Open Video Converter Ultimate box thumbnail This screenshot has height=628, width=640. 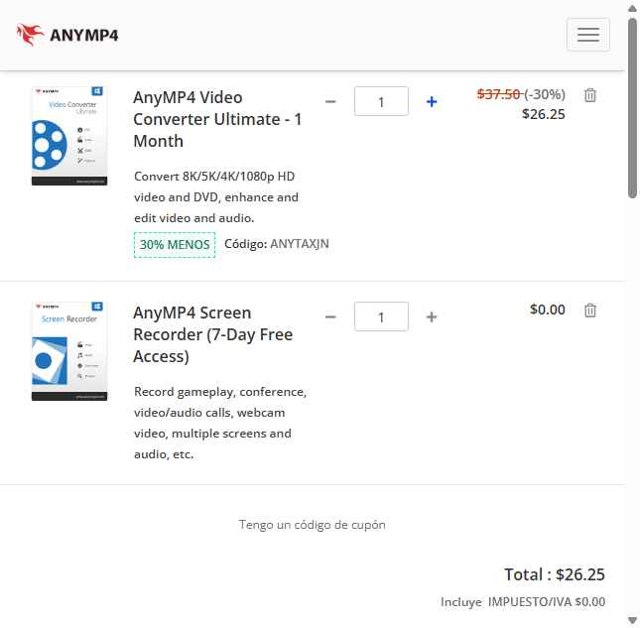(x=69, y=136)
